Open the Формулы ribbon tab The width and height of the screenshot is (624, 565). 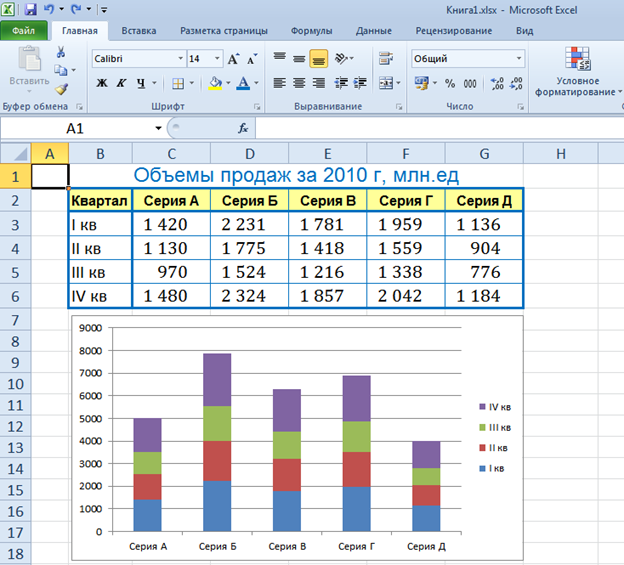click(x=311, y=31)
